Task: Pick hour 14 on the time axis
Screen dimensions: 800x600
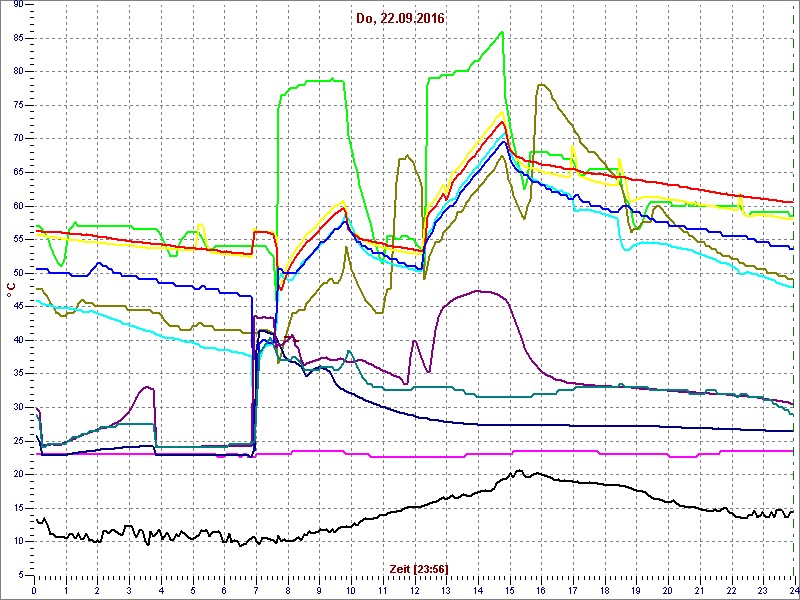Action: (x=477, y=589)
